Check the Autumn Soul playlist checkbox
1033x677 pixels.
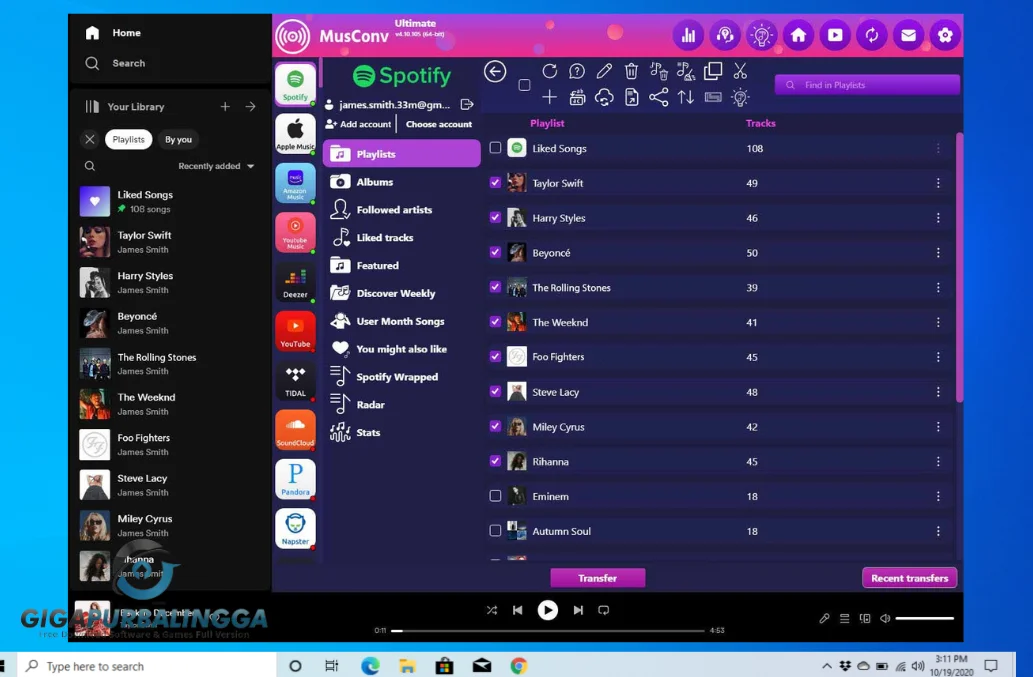click(495, 531)
